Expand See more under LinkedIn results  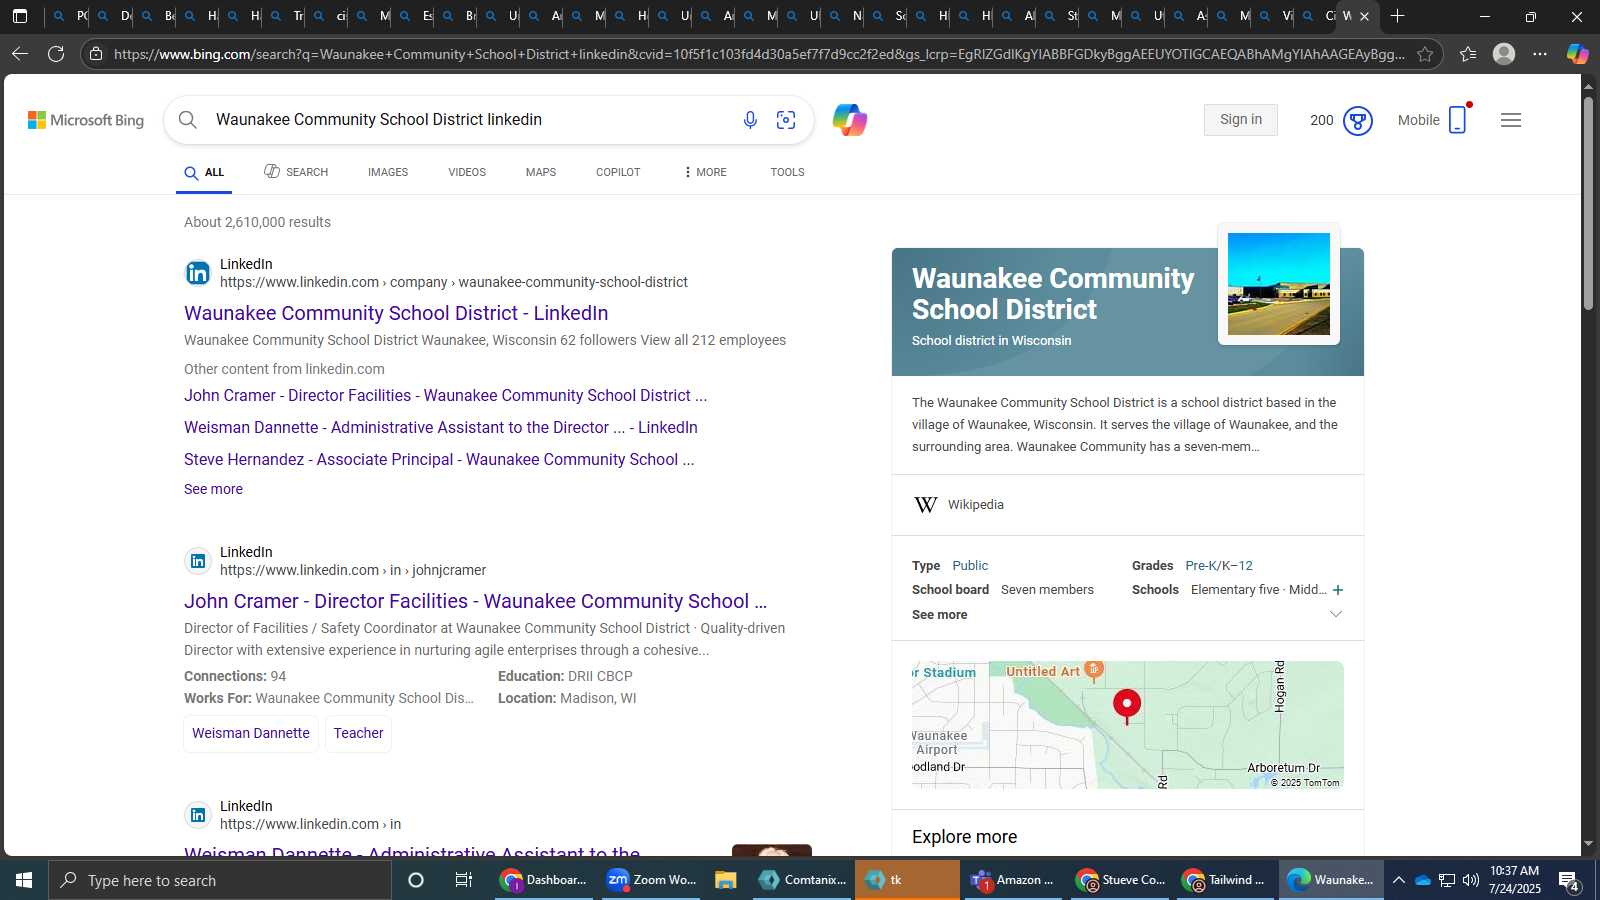coord(213,489)
